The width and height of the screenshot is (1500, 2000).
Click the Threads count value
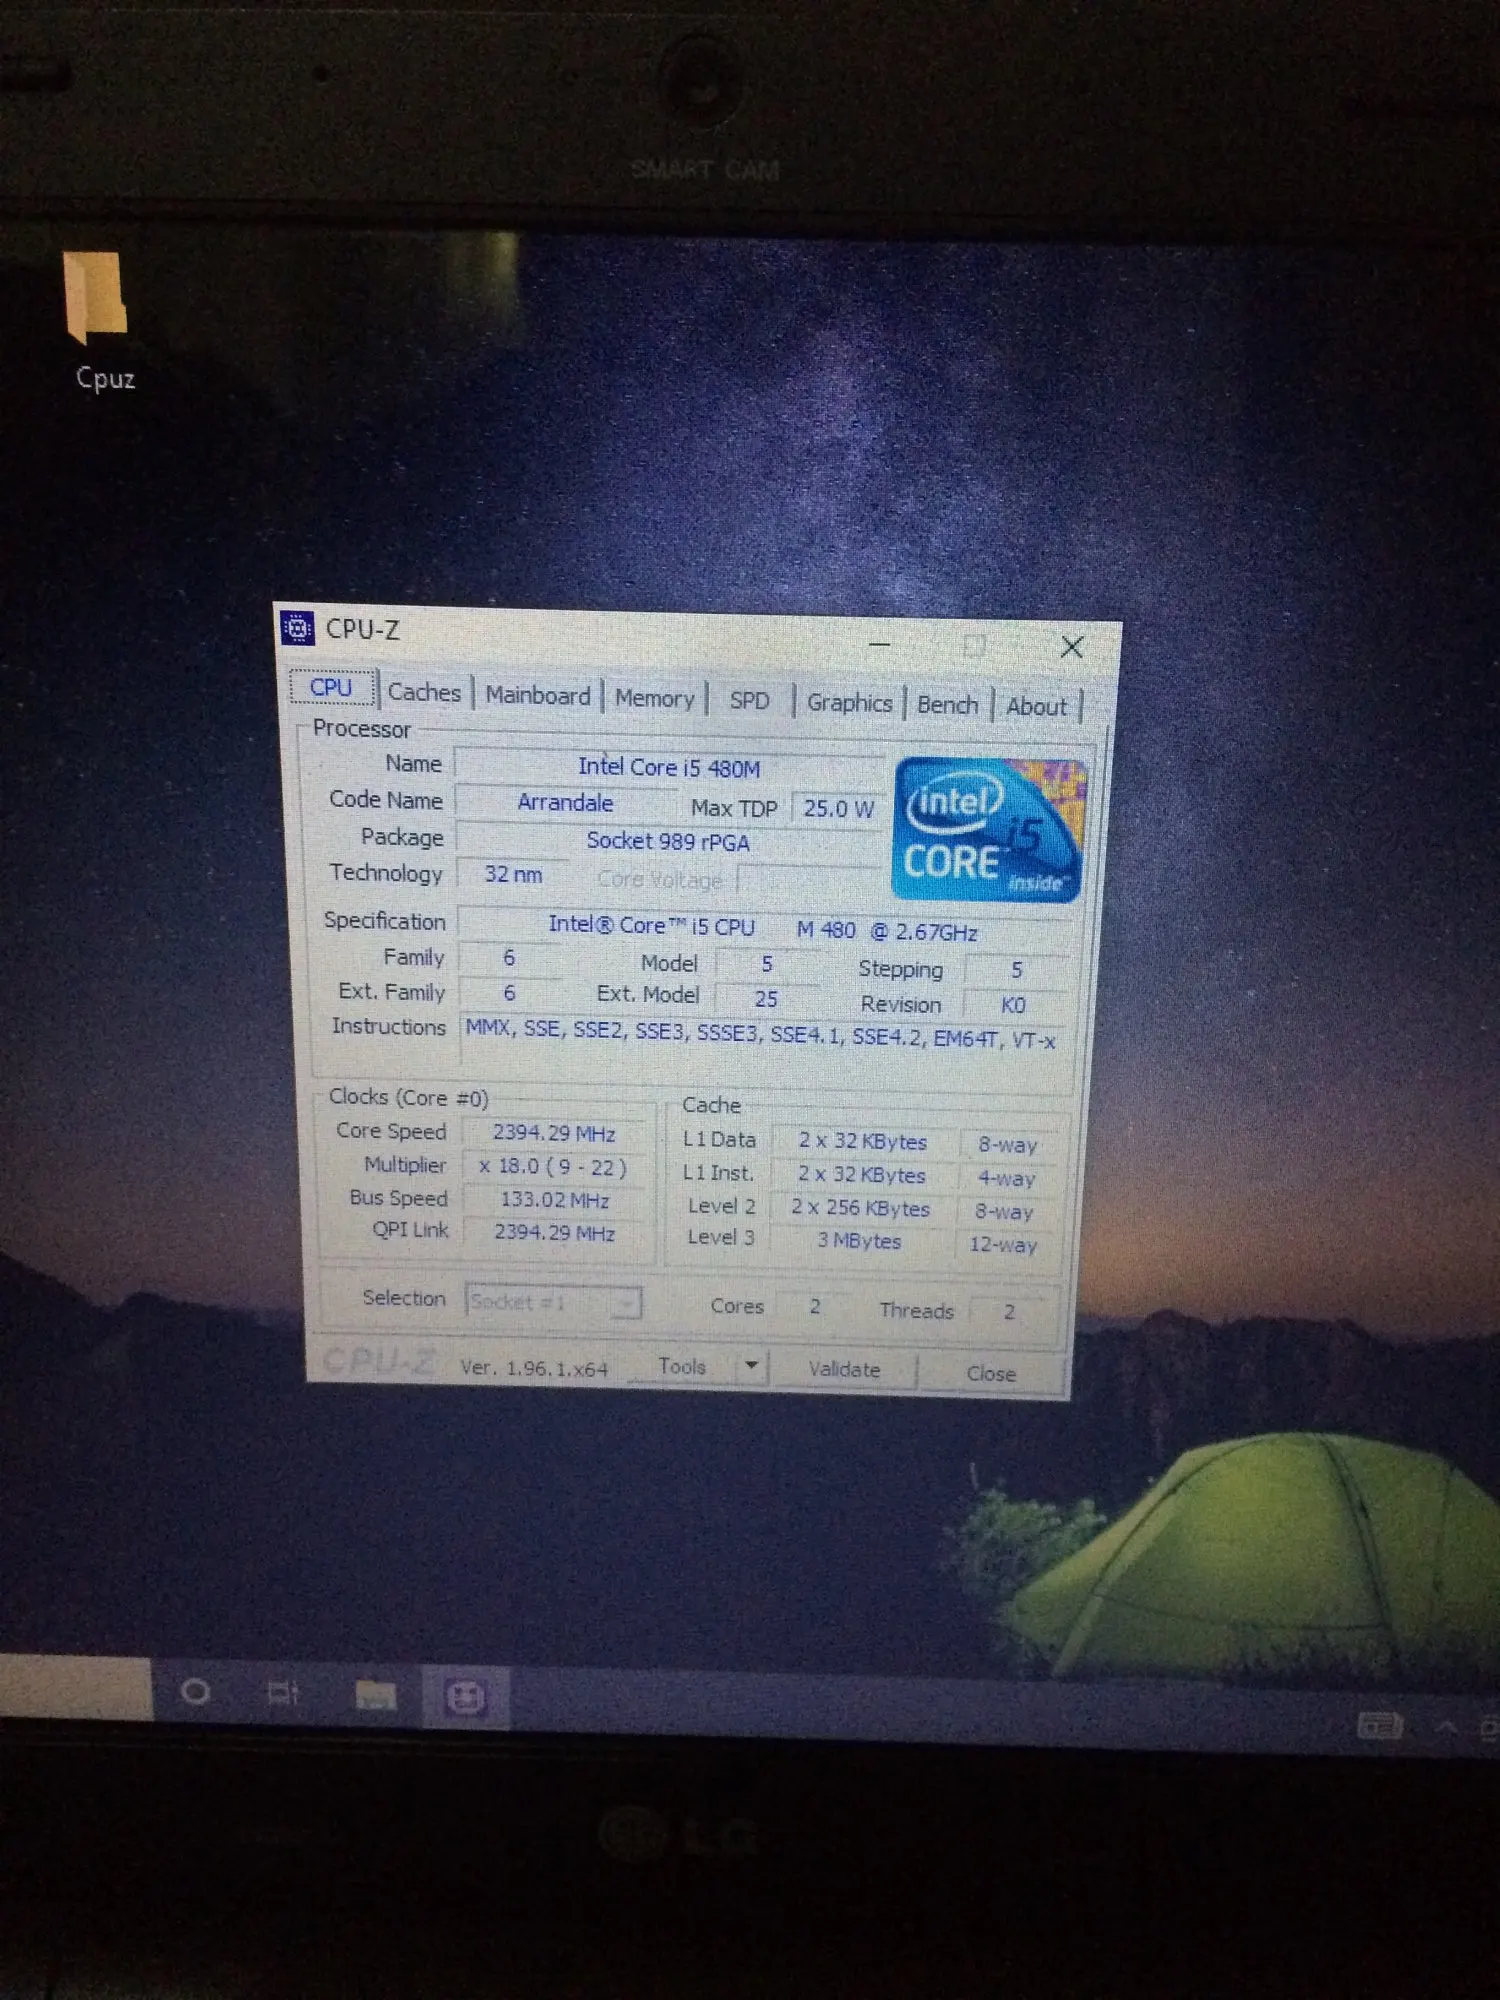click(x=1009, y=1311)
